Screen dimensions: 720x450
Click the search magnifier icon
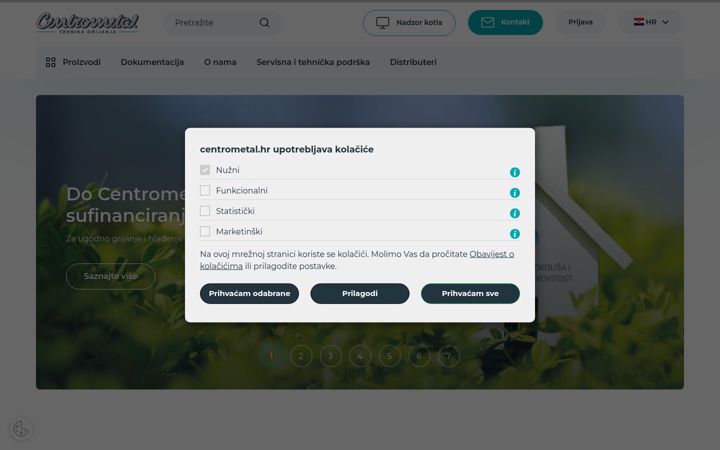pos(264,22)
